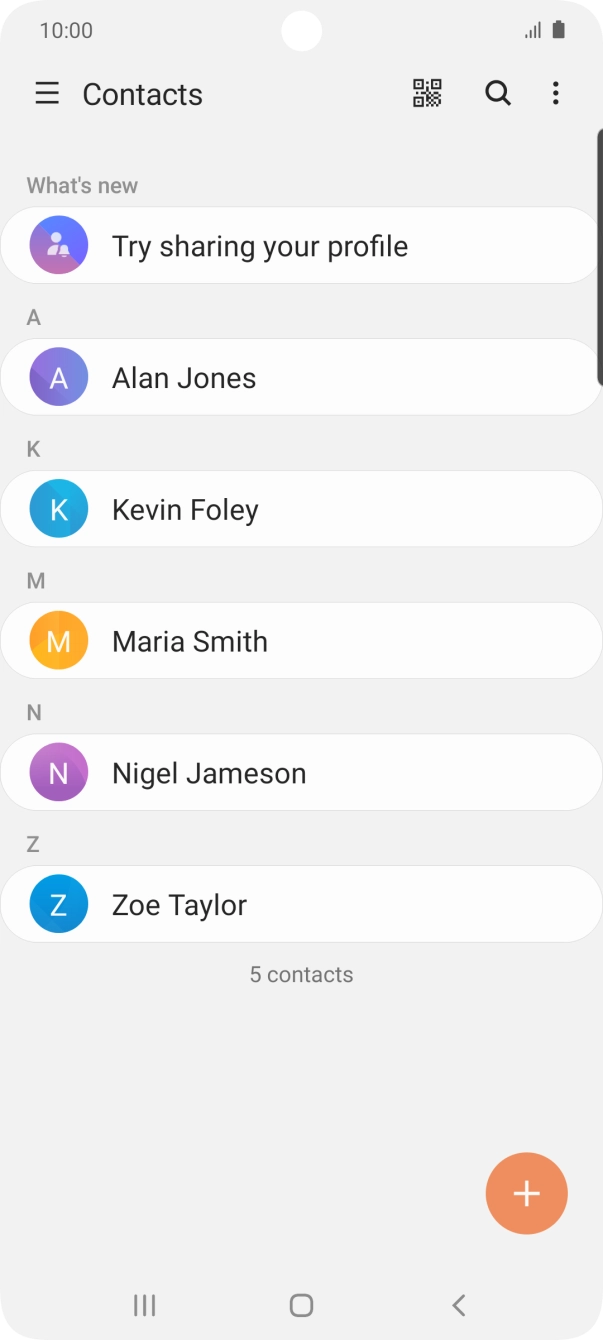The width and height of the screenshot is (603, 1340).
Task: Tap the 5 contacts count label
Action: 301,974
